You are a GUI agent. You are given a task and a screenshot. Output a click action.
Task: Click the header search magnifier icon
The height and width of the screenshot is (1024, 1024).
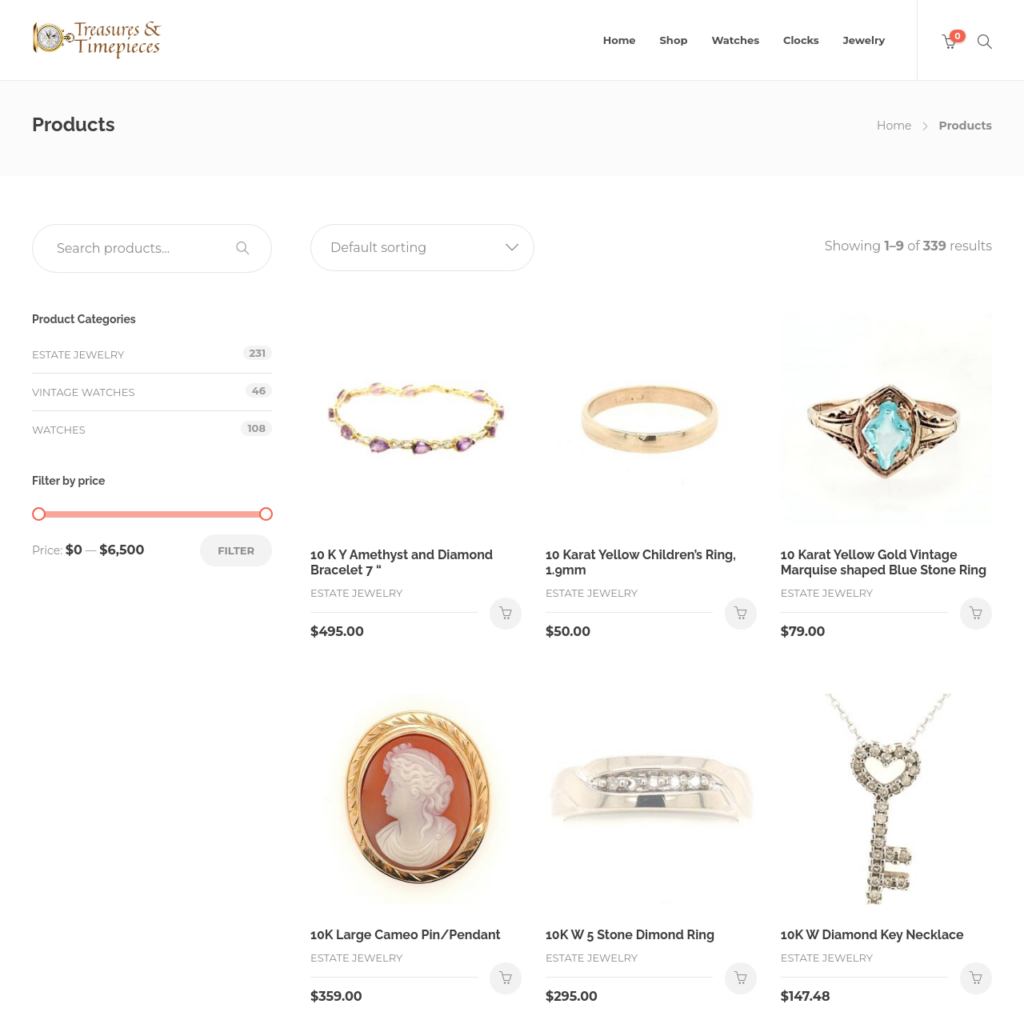[984, 42]
